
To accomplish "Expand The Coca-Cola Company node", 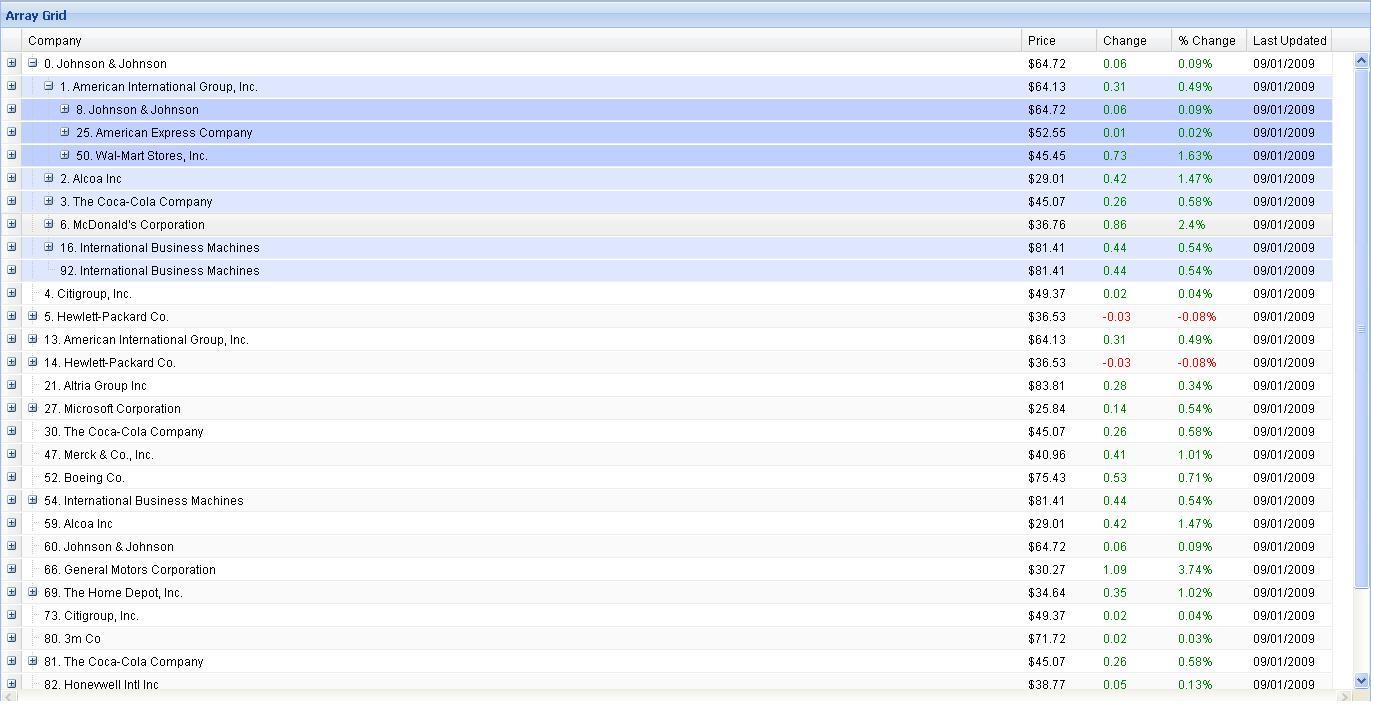I will click(47, 201).
